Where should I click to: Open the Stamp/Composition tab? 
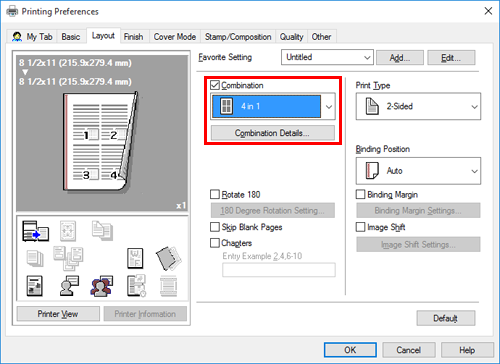(238, 37)
